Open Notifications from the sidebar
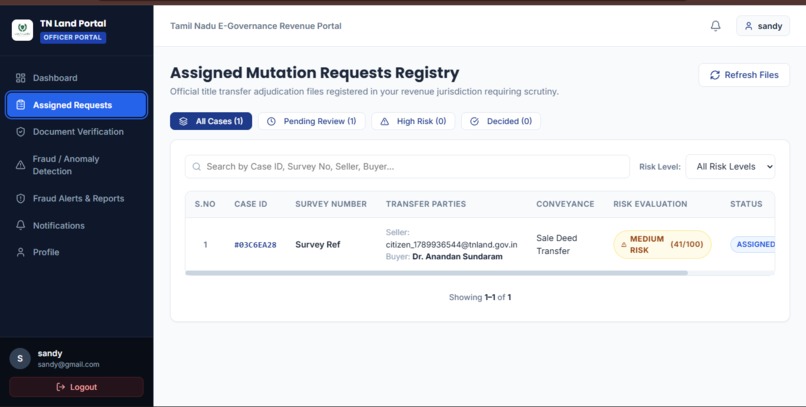 77,226
